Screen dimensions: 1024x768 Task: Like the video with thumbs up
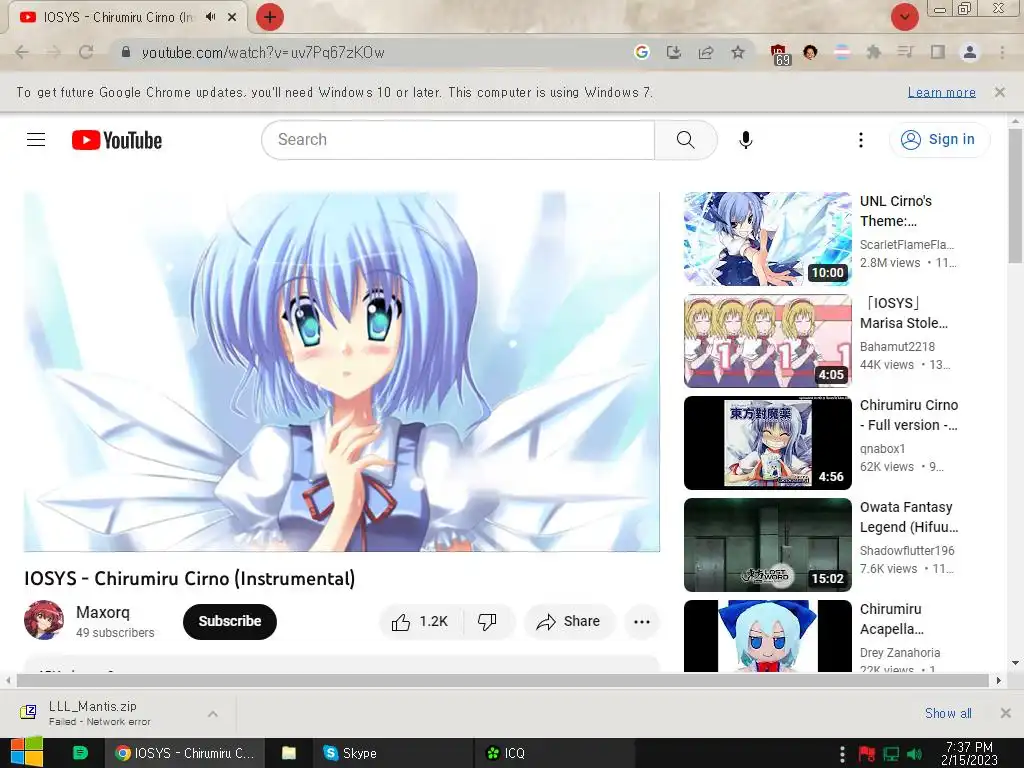420,622
